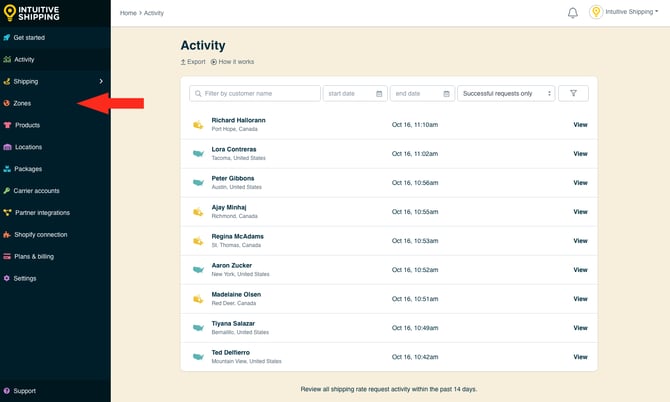Click the How it works link
The image size is (670, 402).
(232, 62)
